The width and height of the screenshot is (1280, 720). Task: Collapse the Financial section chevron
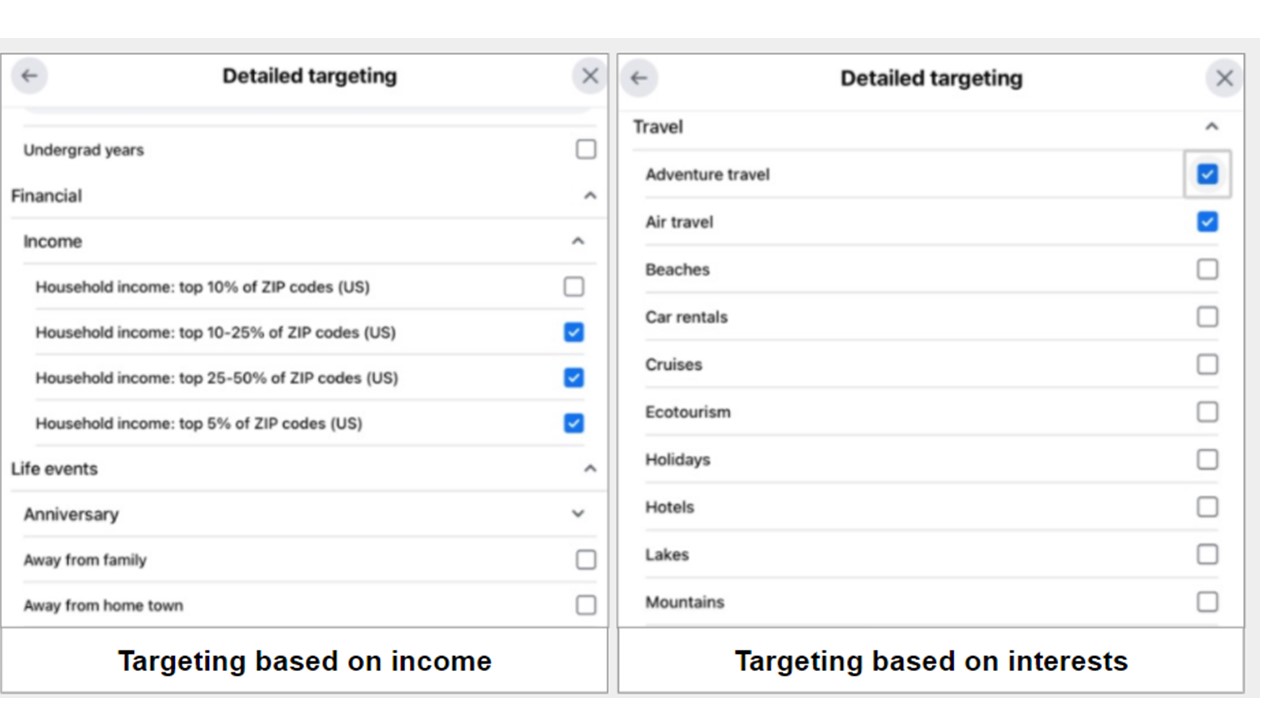590,196
